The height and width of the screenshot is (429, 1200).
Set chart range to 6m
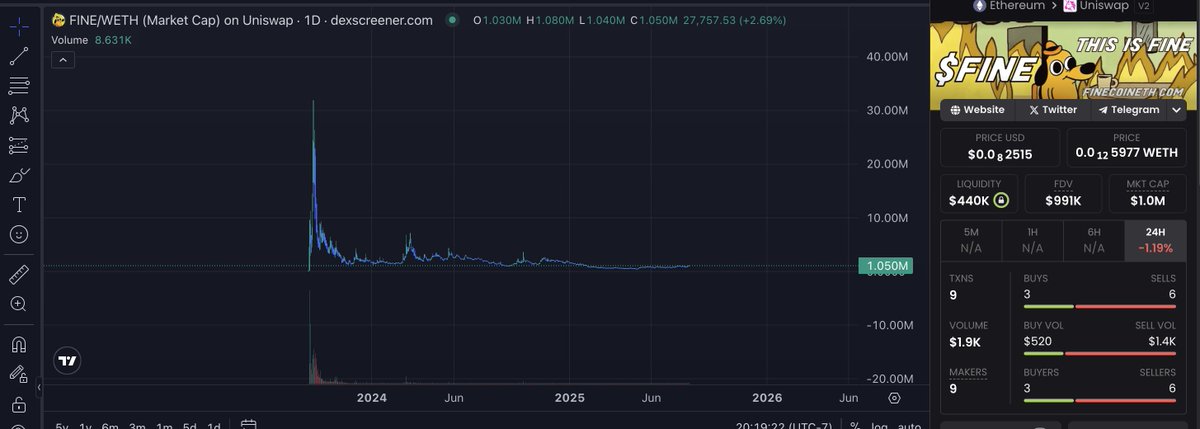pos(110,424)
